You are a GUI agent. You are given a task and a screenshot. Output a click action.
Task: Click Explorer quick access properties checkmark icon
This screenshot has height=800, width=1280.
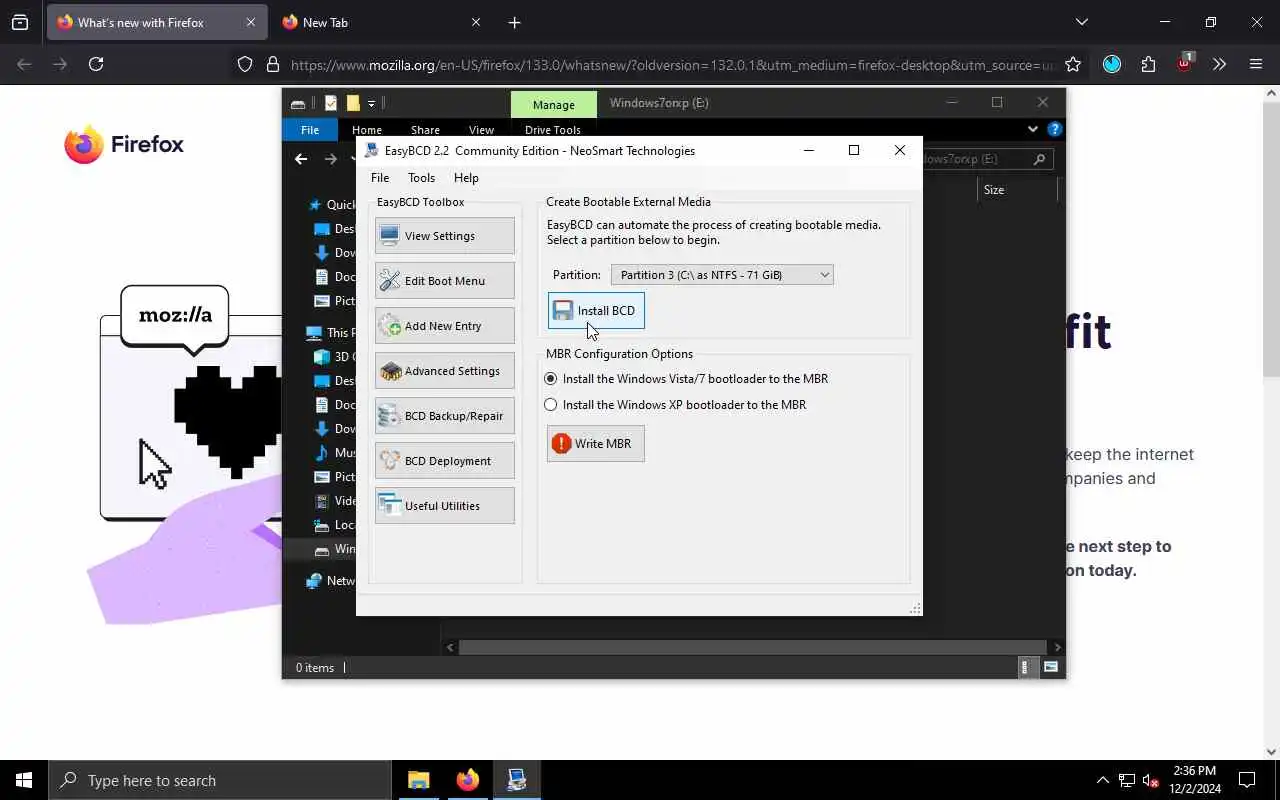(331, 103)
